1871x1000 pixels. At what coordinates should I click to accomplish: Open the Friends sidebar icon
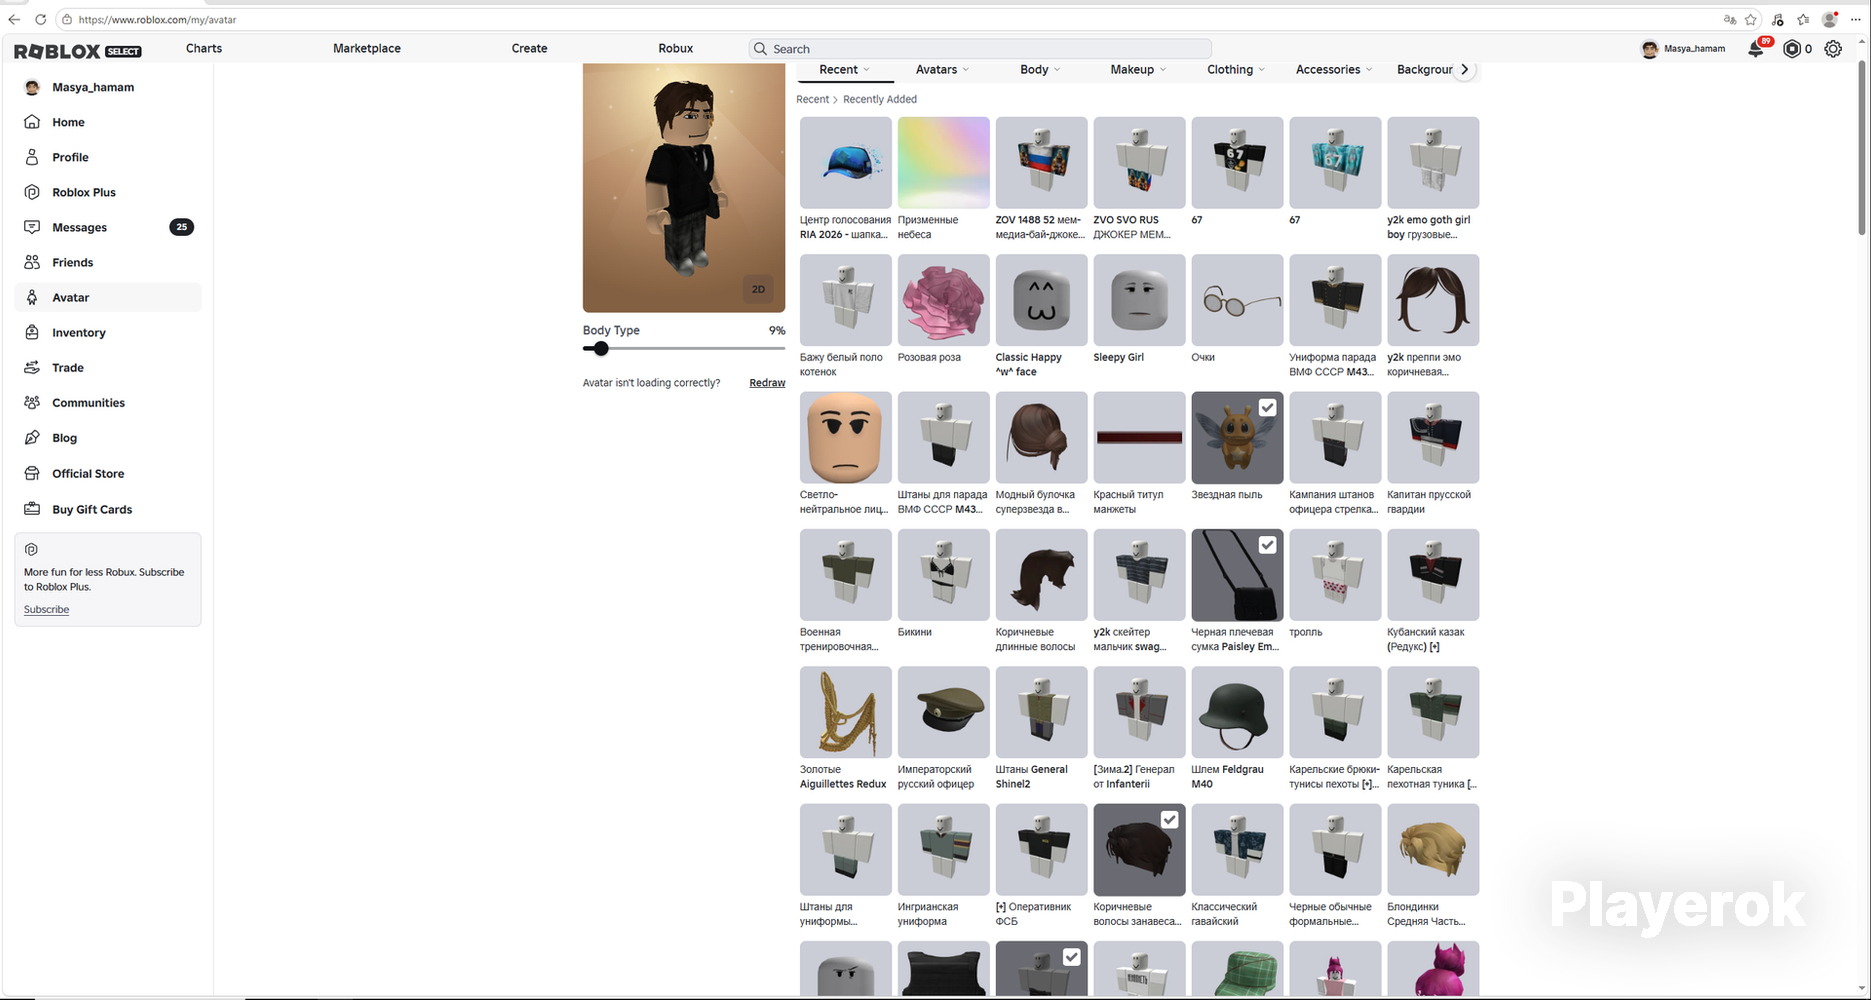pyautogui.click(x=32, y=262)
